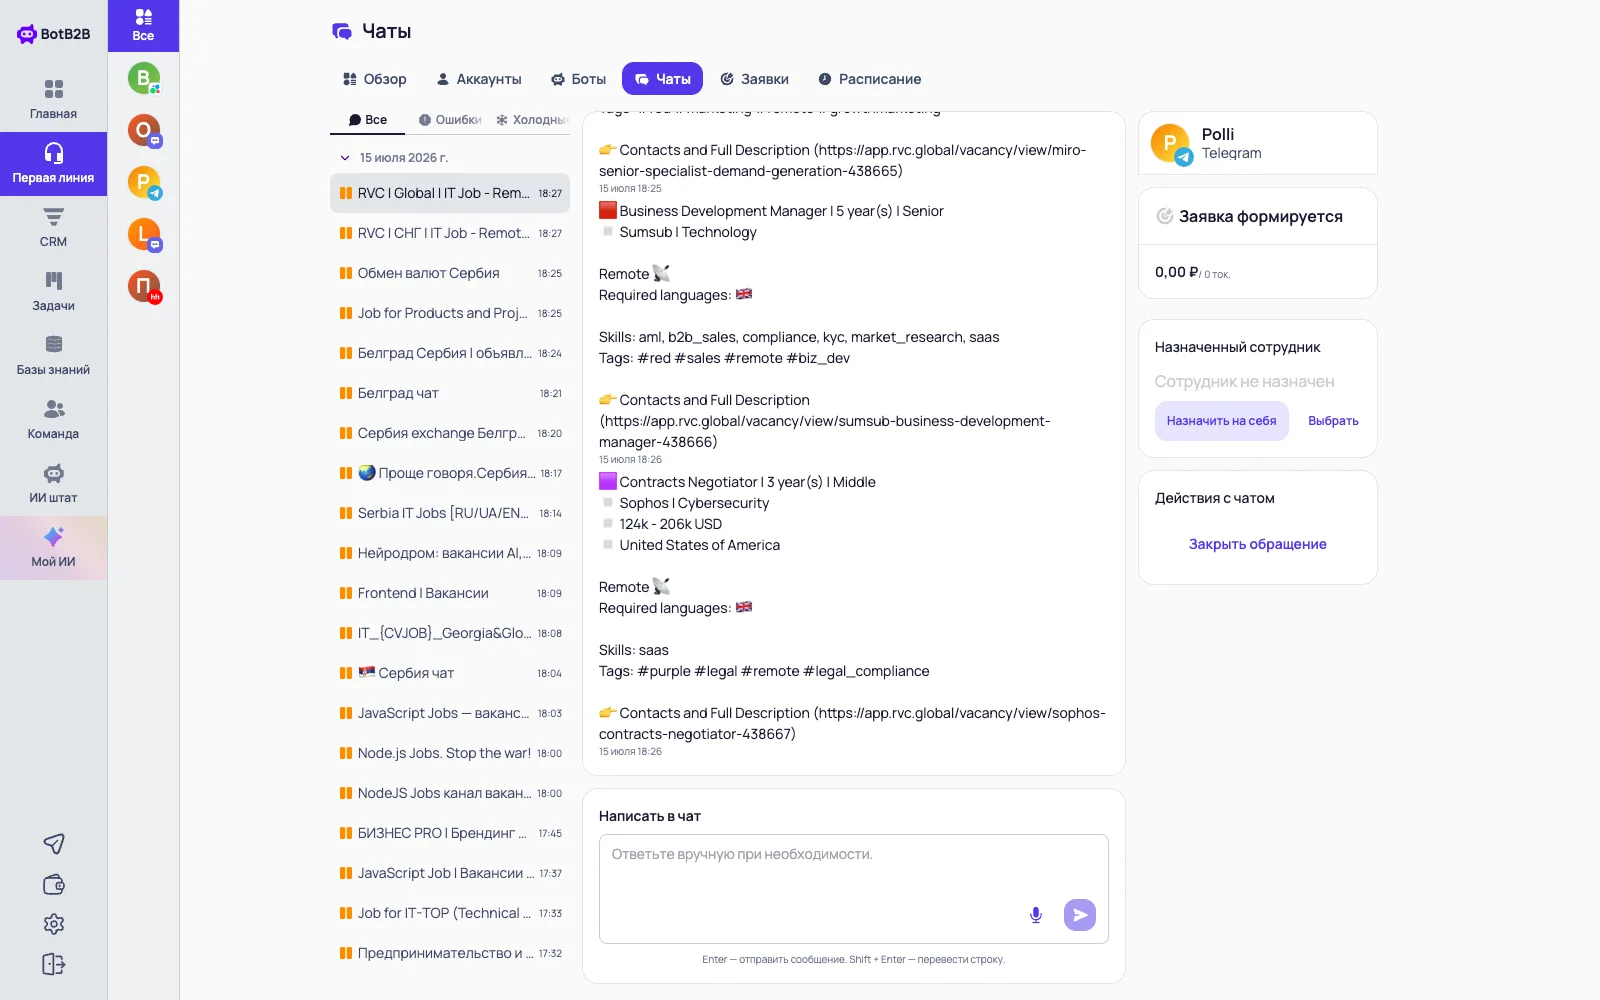Filter chats by Холодные
Screen dimensions: 1600x1000
[x=532, y=120]
